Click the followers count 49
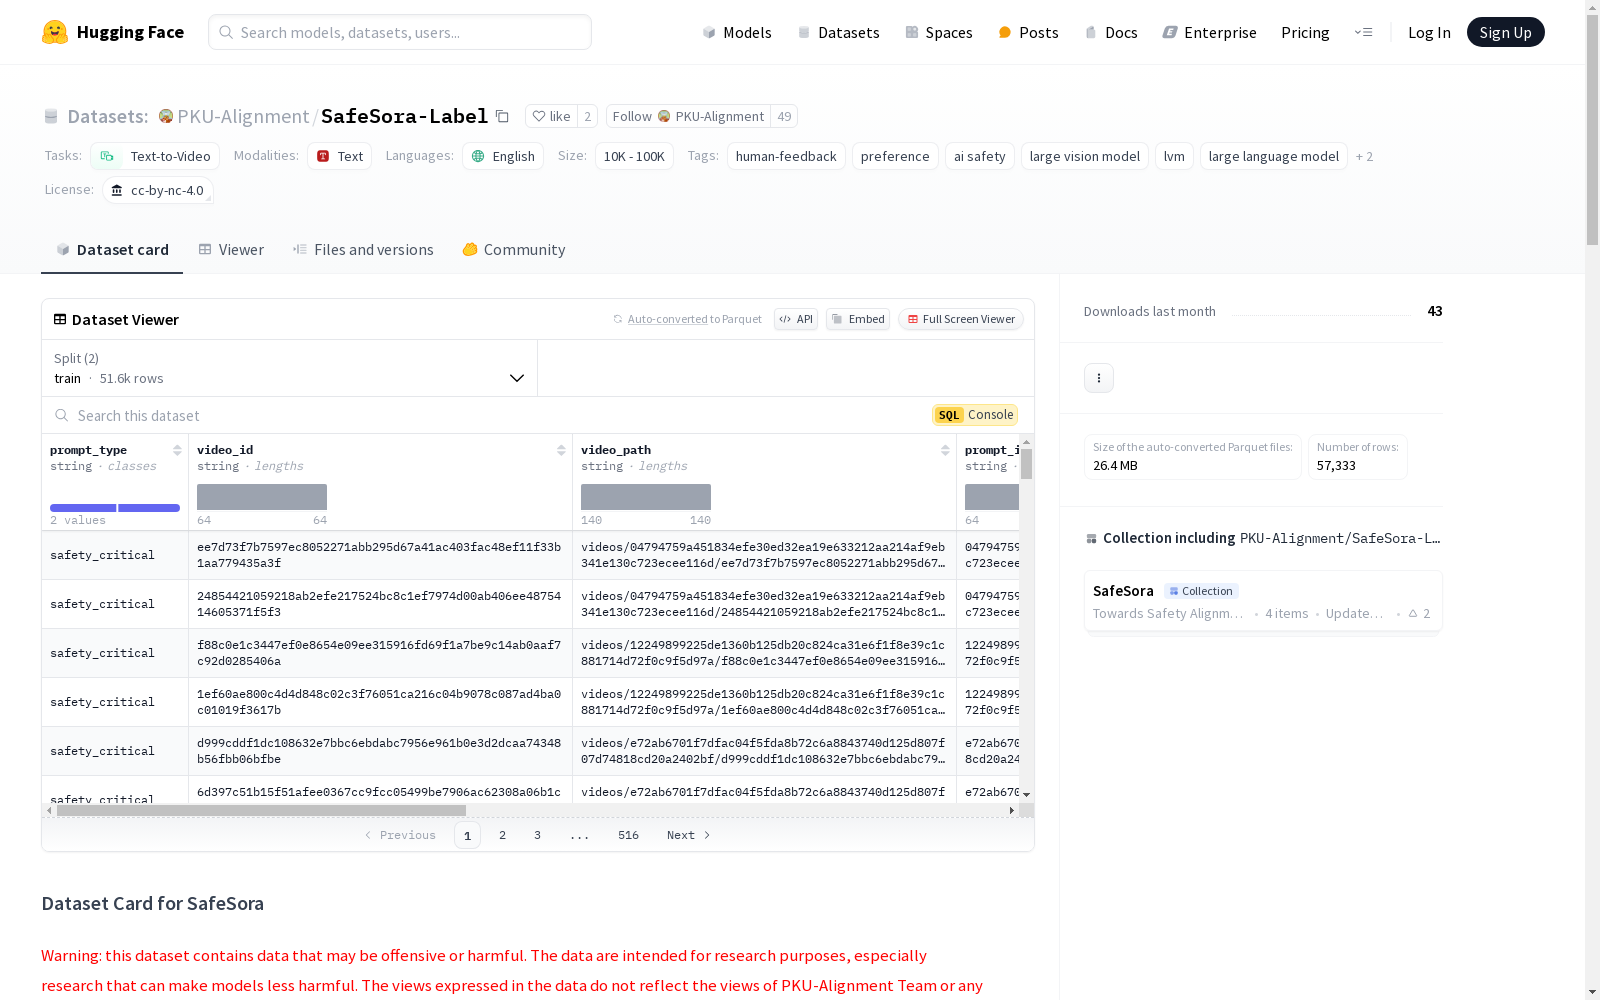The image size is (1600, 1000). 784,117
